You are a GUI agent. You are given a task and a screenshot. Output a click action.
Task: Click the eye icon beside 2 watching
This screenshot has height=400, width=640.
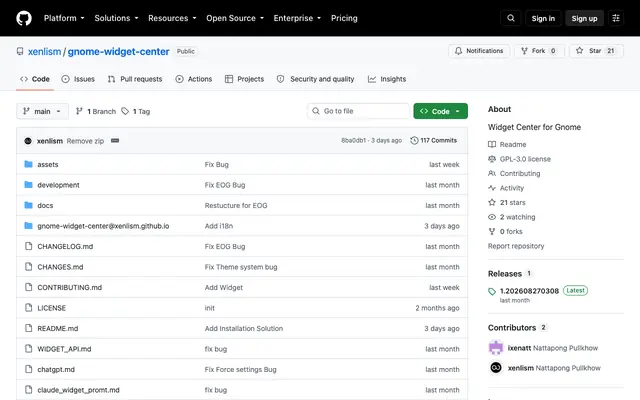(x=492, y=217)
